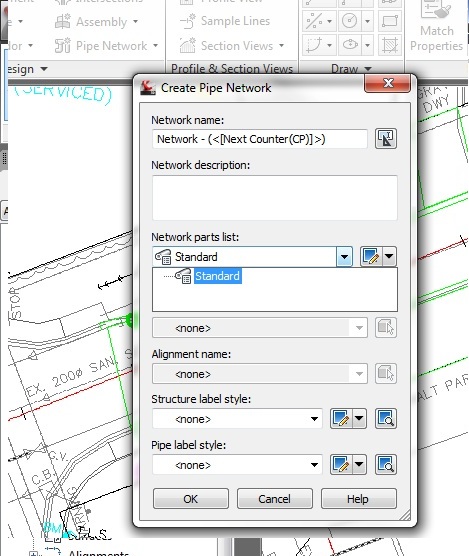469x556 pixels.
Task: Click the Network name input field
Action: coord(259,139)
